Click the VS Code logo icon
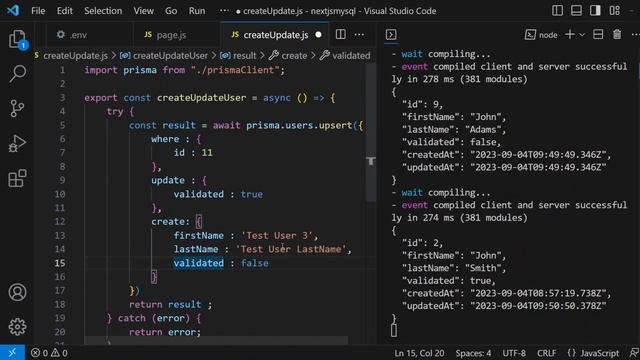640x360 pixels. click(x=13, y=10)
